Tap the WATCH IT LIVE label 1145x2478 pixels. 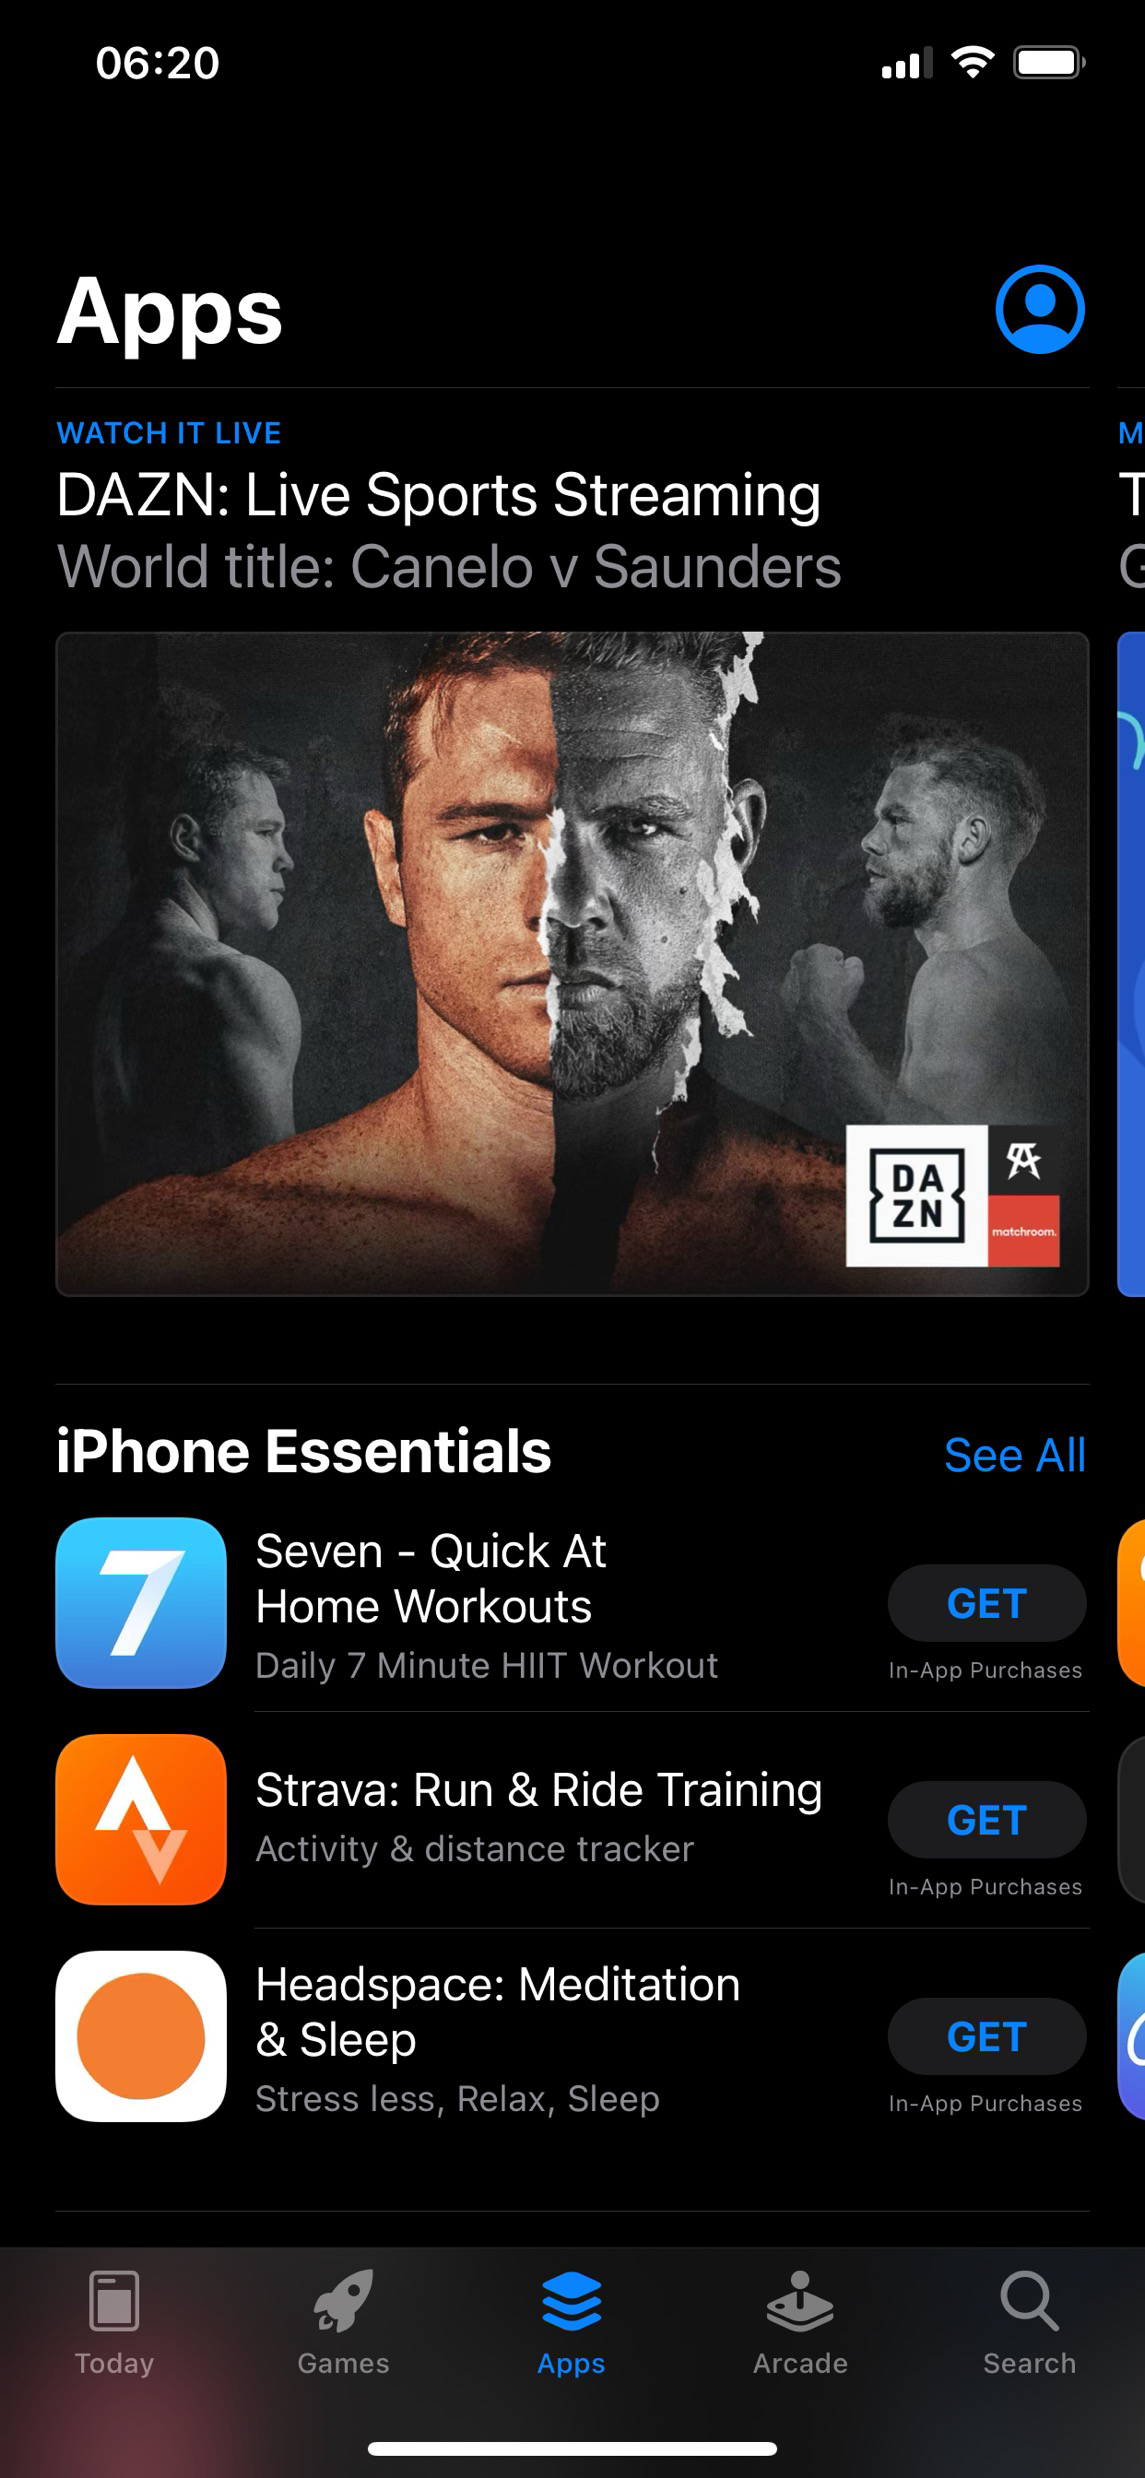pyautogui.click(x=169, y=433)
